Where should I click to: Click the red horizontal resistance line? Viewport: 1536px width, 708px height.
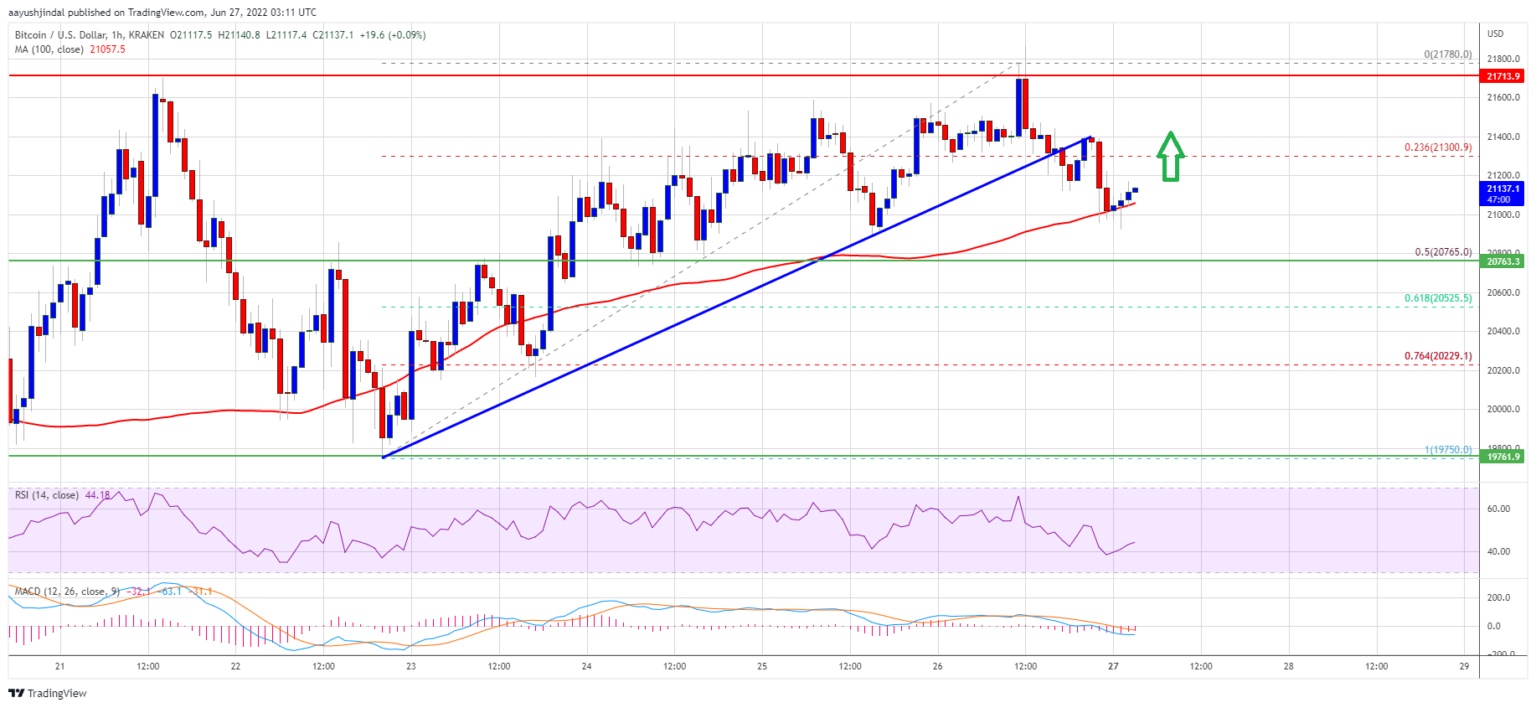[x=740, y=75]
